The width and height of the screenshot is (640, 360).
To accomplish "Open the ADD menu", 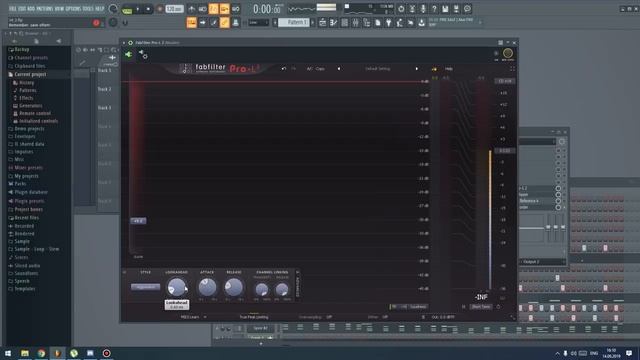I will point(31,9).
